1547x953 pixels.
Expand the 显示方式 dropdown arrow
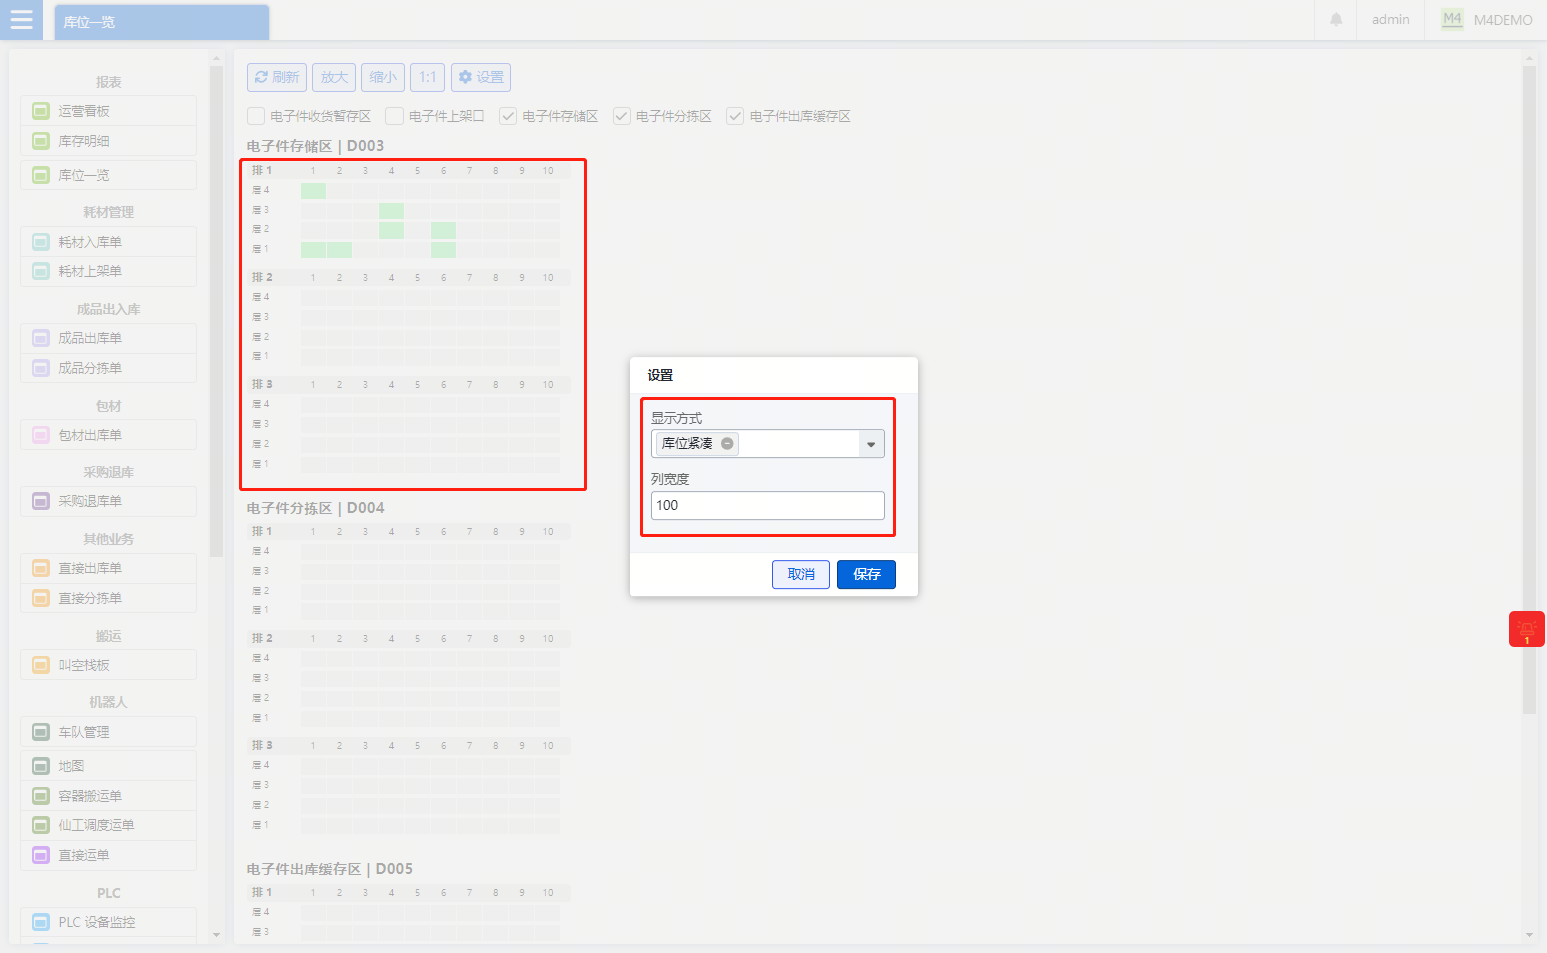(871, 444)
